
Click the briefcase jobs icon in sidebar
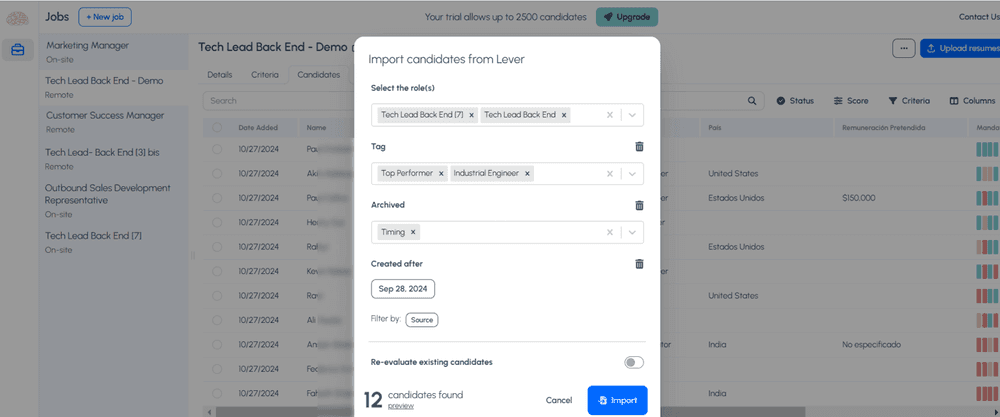(x=17, y=49)
